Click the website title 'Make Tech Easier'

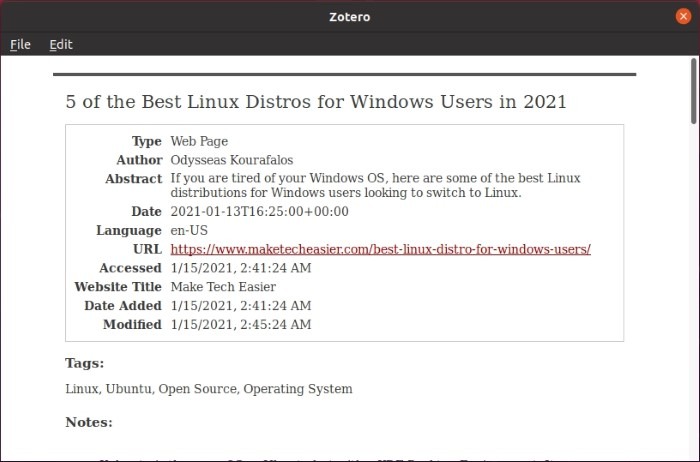tap(223, 287)
